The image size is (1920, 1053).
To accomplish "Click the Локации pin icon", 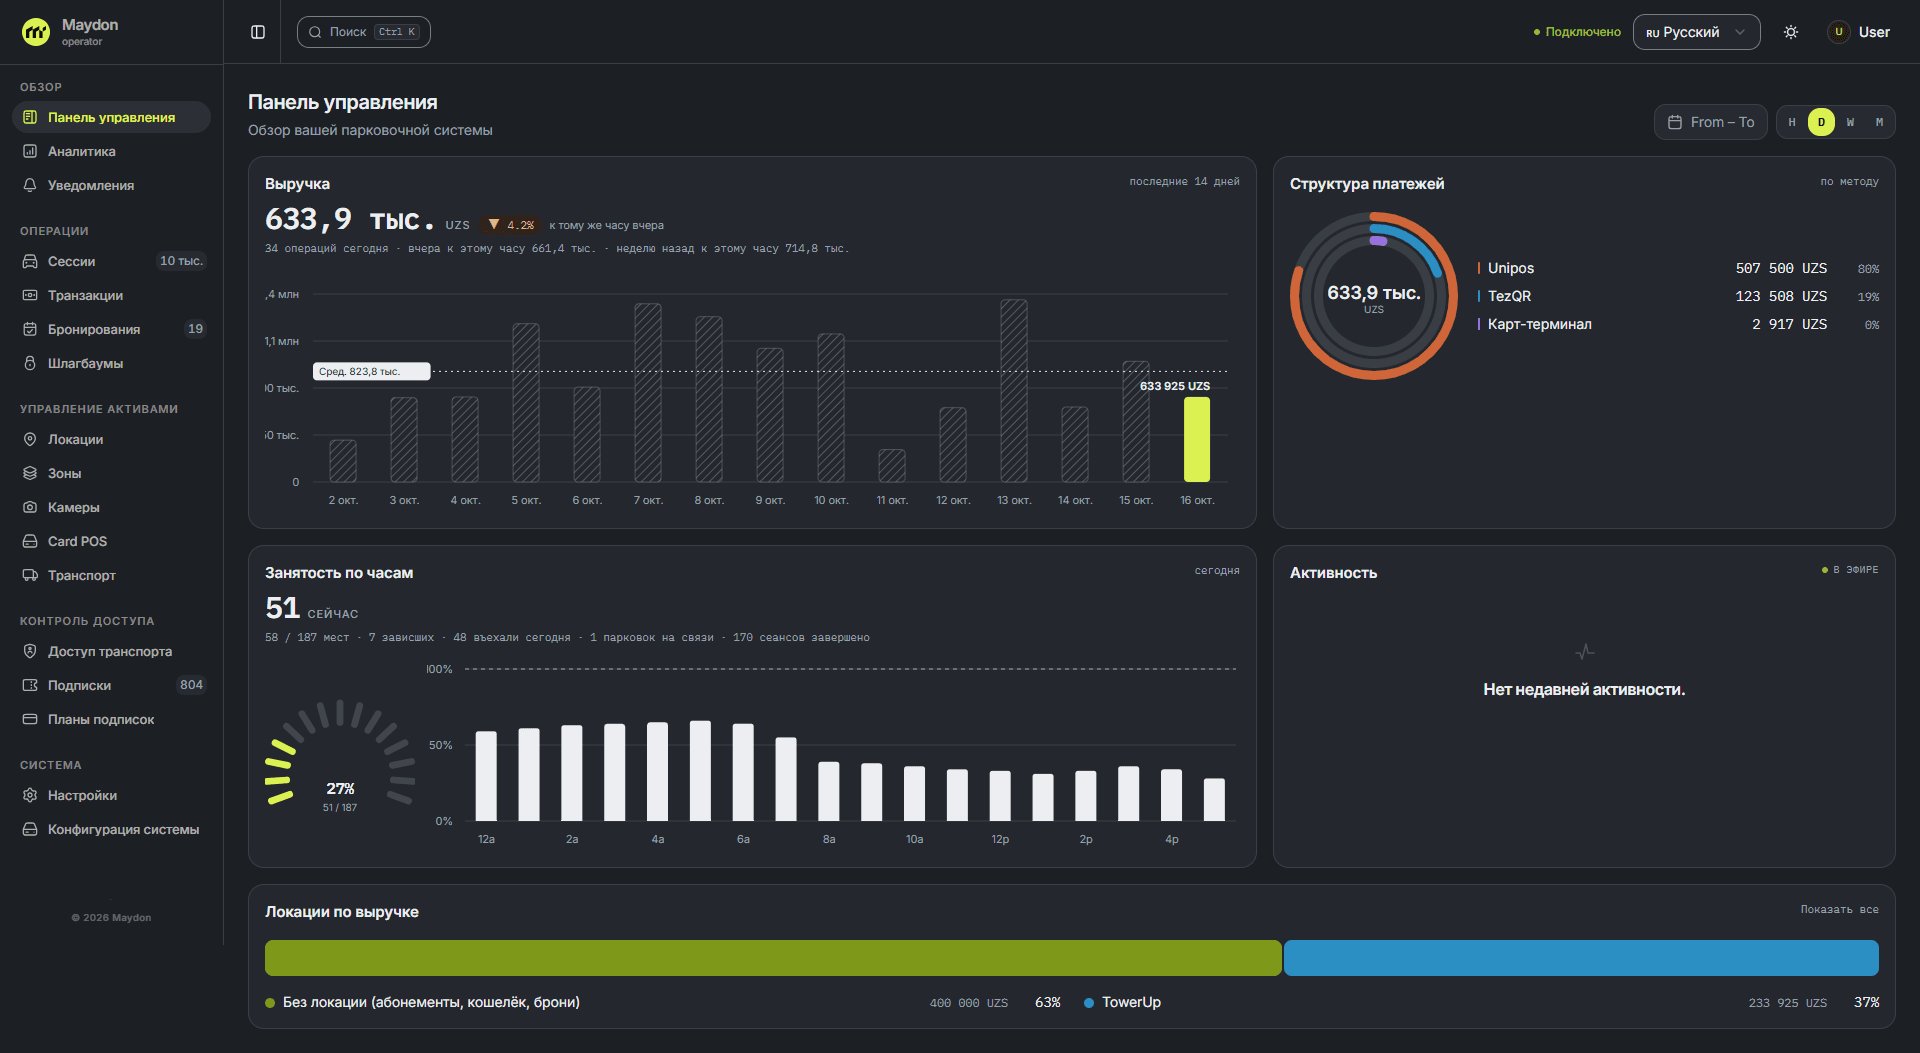I will point(30,439).
